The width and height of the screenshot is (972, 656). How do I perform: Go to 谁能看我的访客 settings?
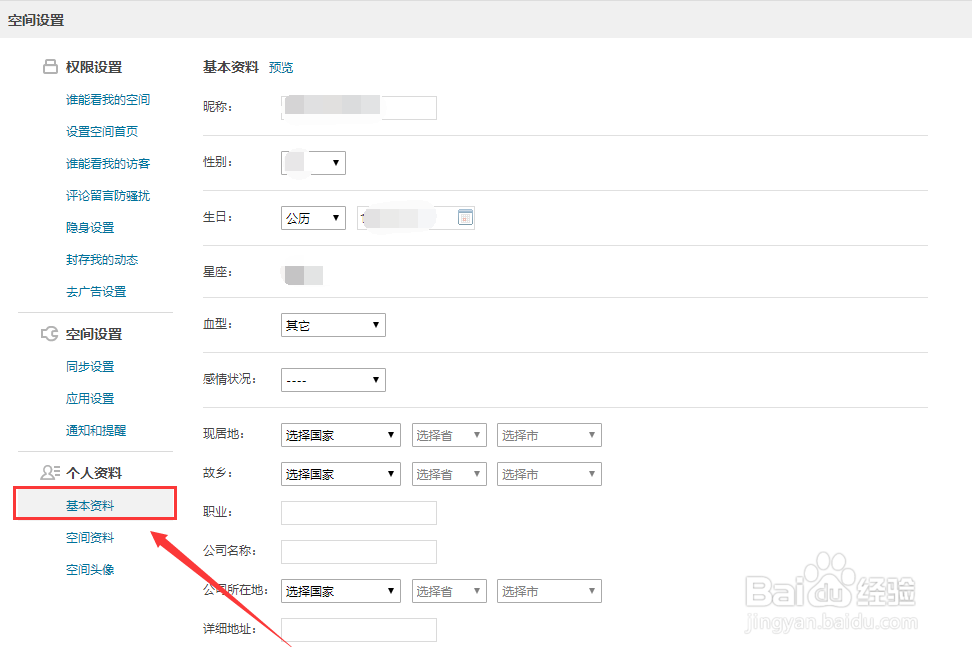click(x=108, y=164)
